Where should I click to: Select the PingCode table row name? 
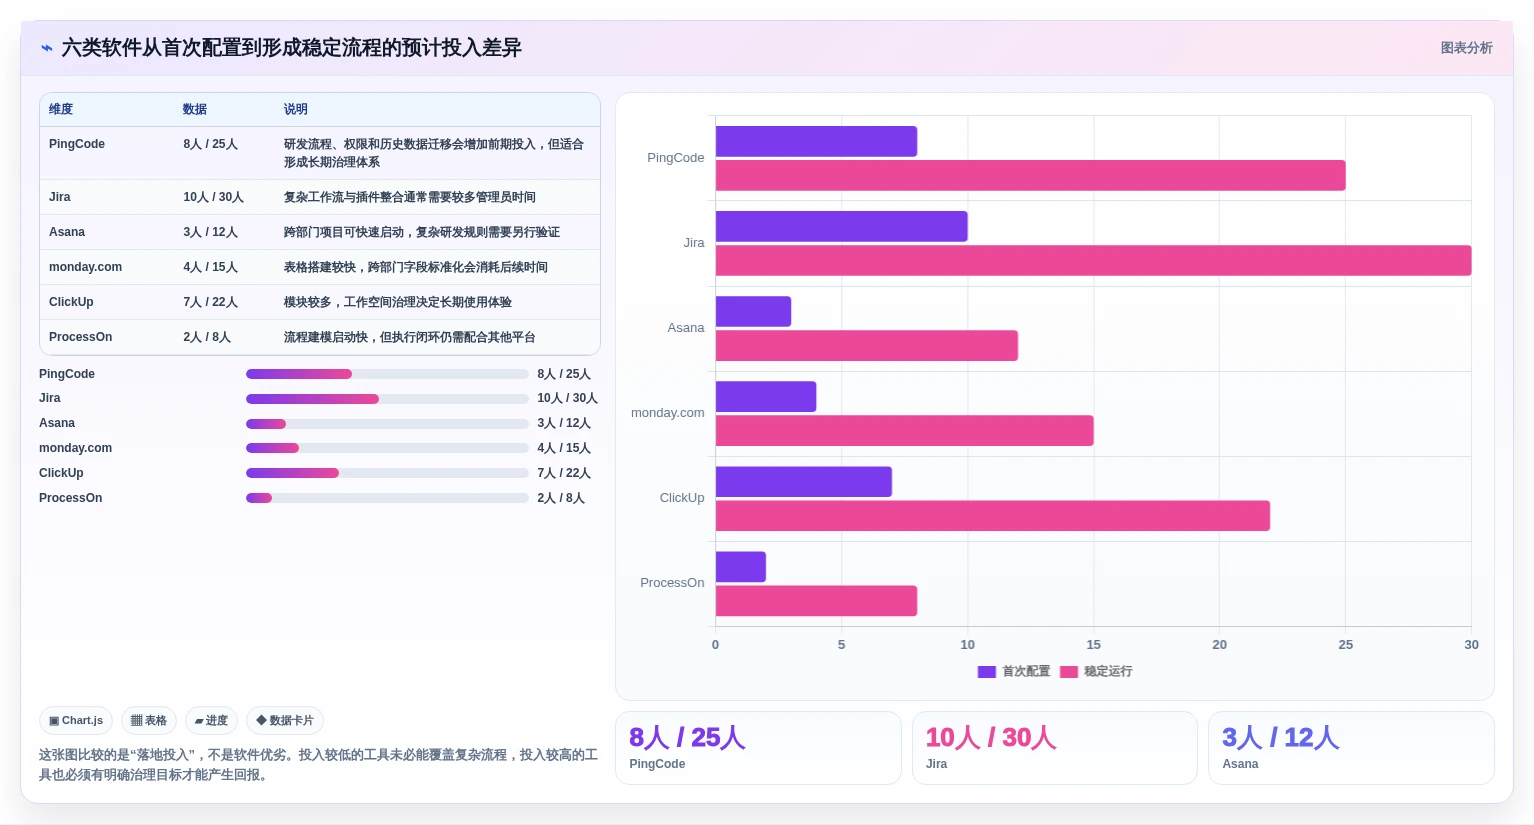point(77,144)
